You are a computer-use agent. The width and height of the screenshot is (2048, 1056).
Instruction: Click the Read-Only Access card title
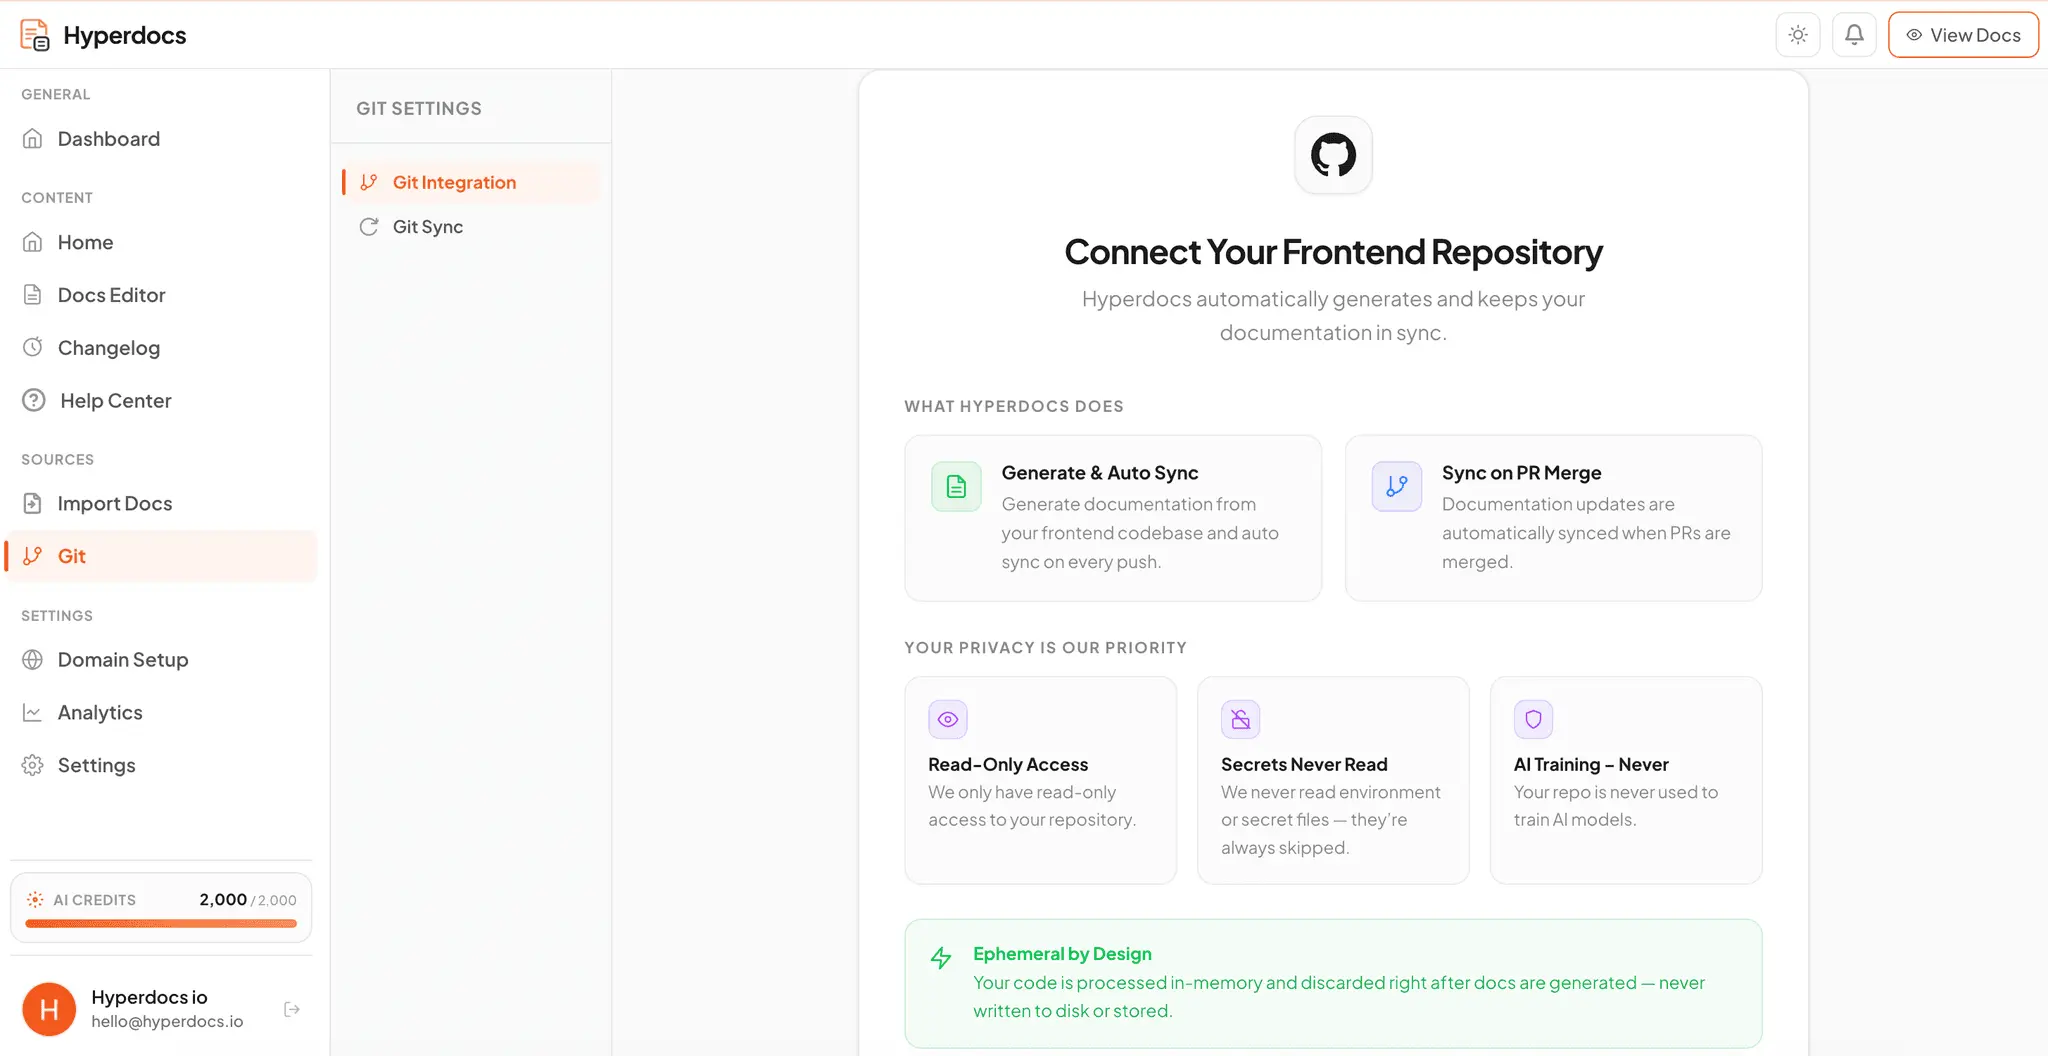pyautogui.click(x=1008, y=765)
